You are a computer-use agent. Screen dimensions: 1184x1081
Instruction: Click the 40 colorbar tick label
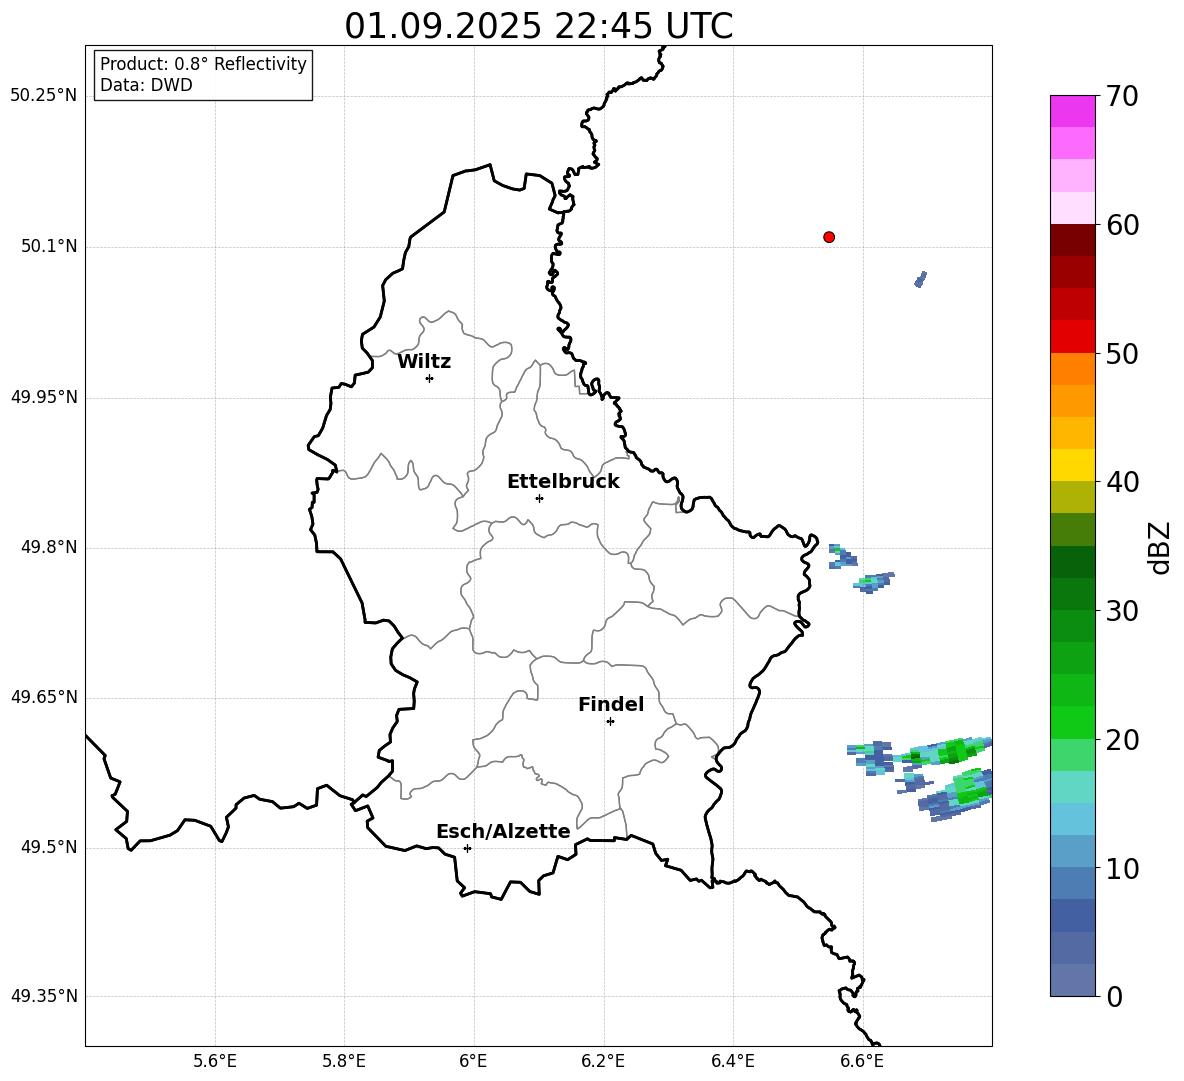(x=1122, y=482)
